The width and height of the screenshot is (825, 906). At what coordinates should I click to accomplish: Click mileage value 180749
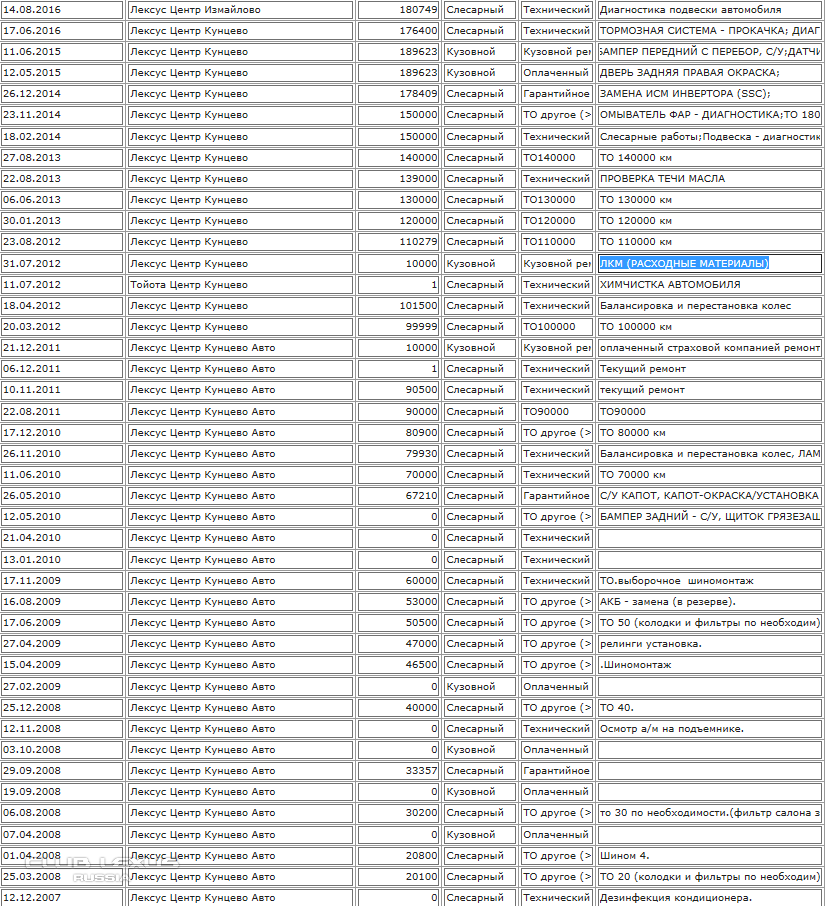click(399, 10)
